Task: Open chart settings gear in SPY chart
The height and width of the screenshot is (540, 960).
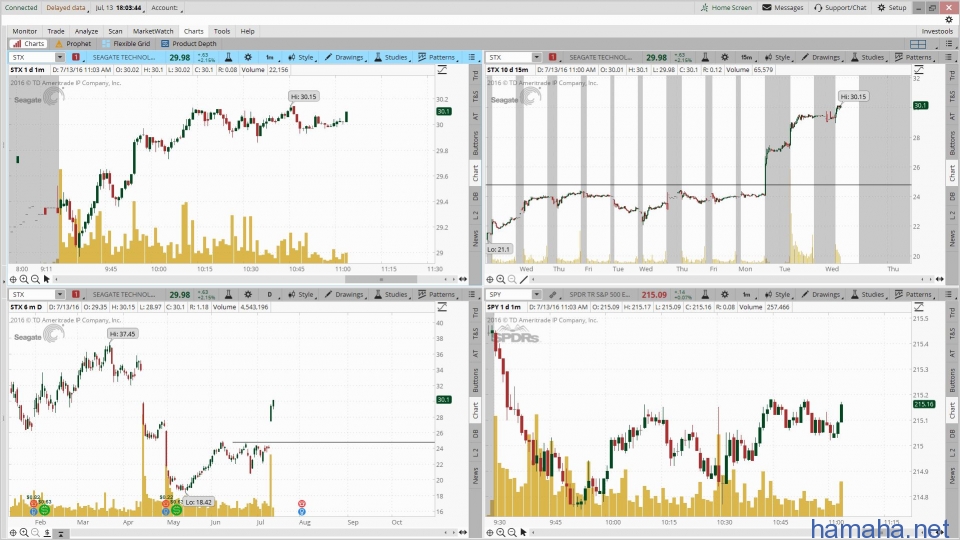Action: click(x=725, y=295)
